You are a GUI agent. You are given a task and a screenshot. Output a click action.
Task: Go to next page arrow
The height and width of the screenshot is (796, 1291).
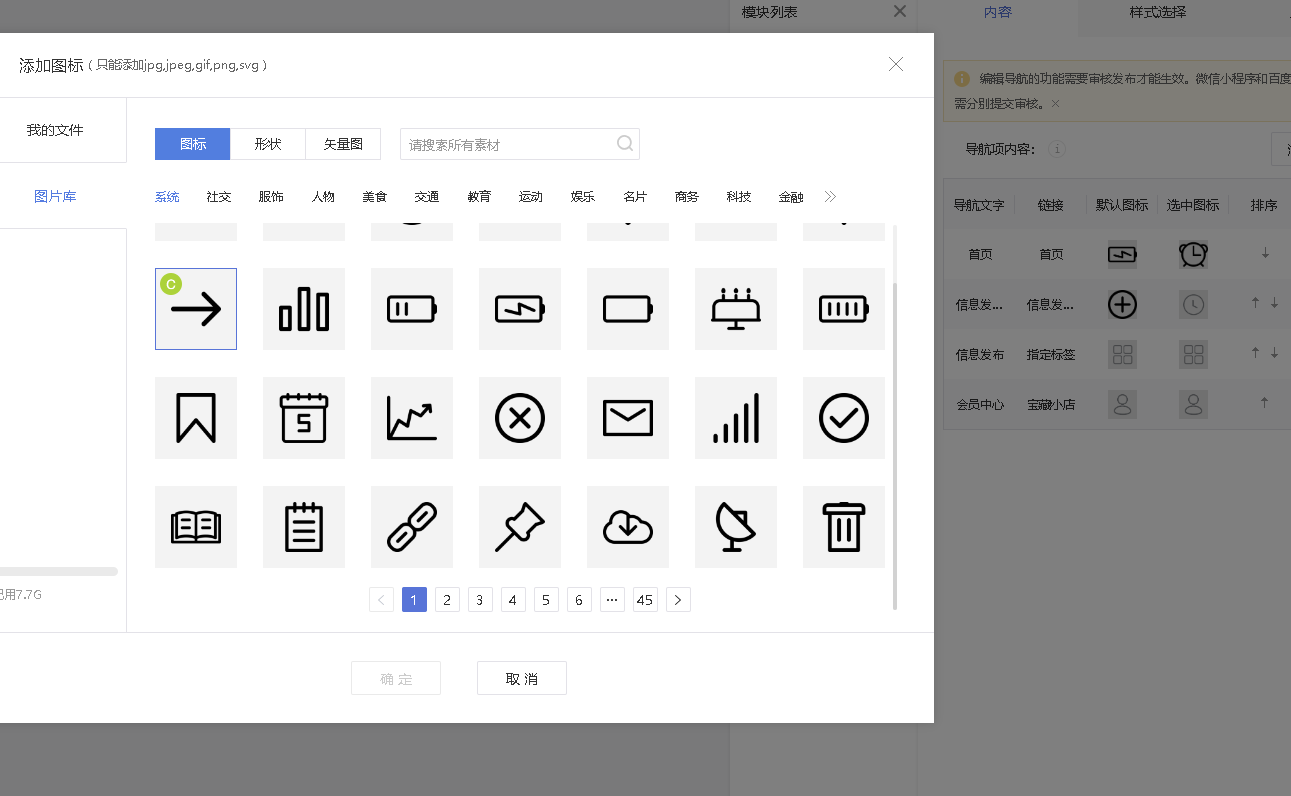point(678,600)
